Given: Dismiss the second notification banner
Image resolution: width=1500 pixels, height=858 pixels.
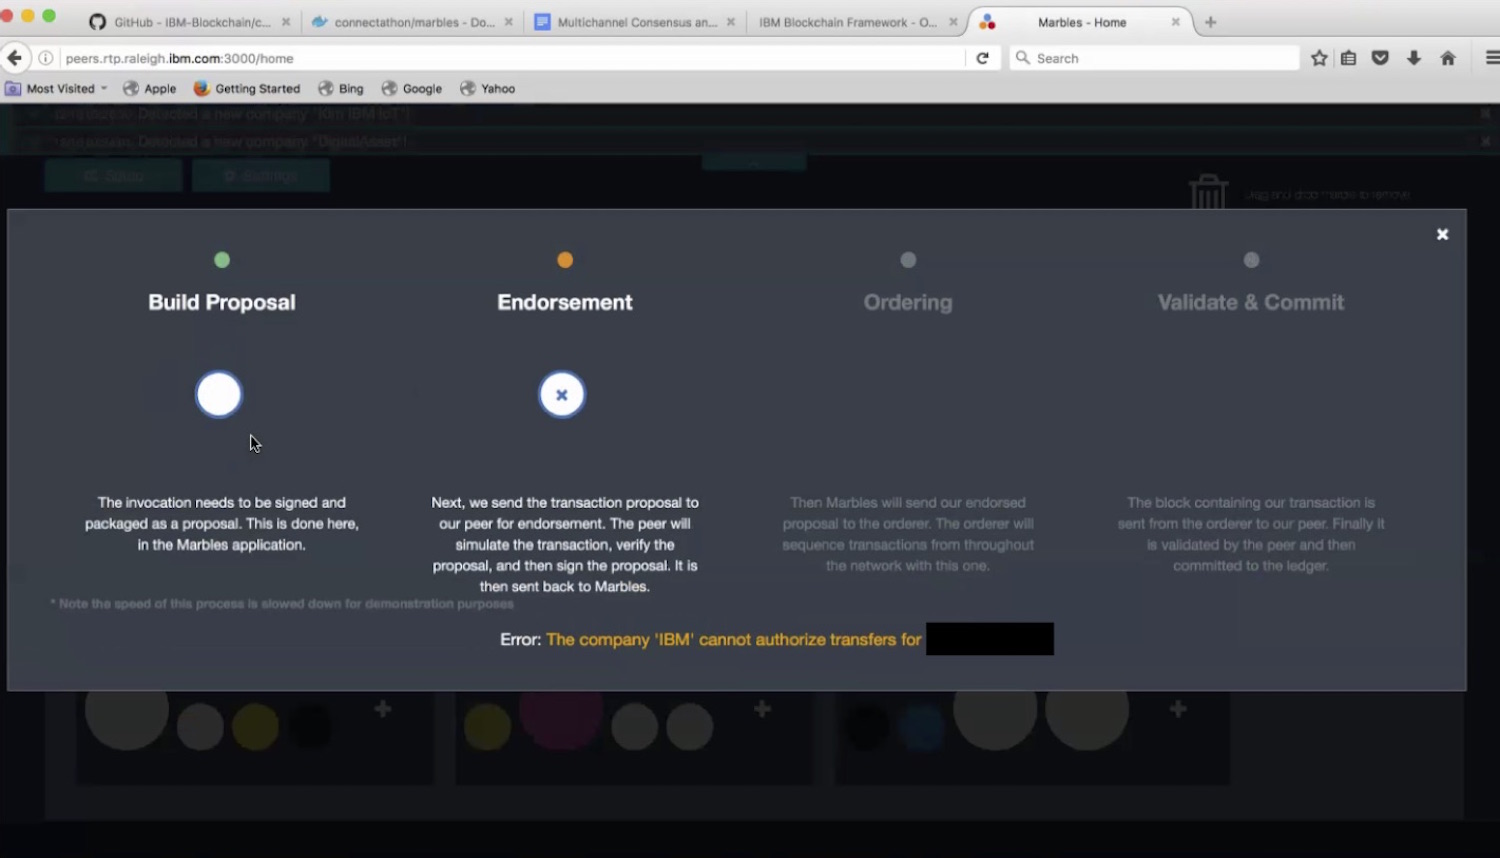Looking at the screenshot, I should 1486,141.
